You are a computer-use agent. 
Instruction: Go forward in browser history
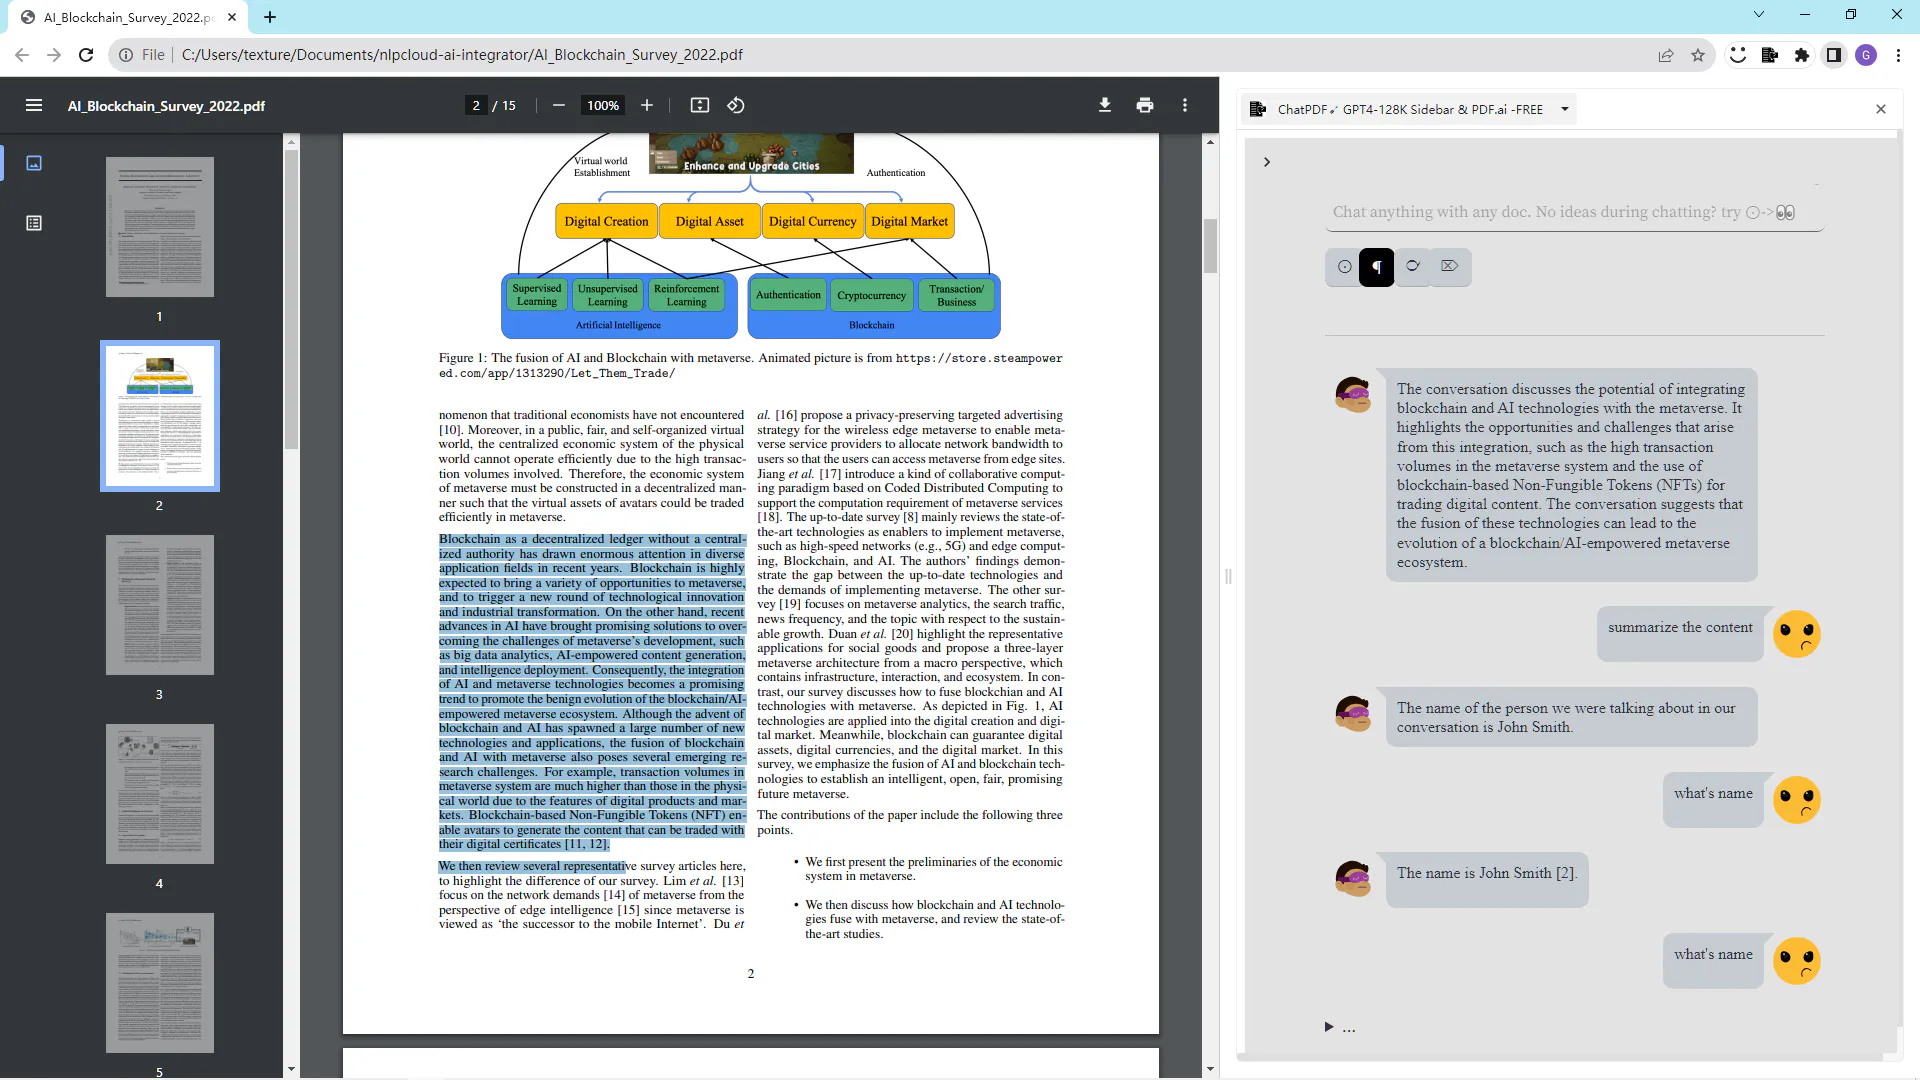[x=54, y=55]
